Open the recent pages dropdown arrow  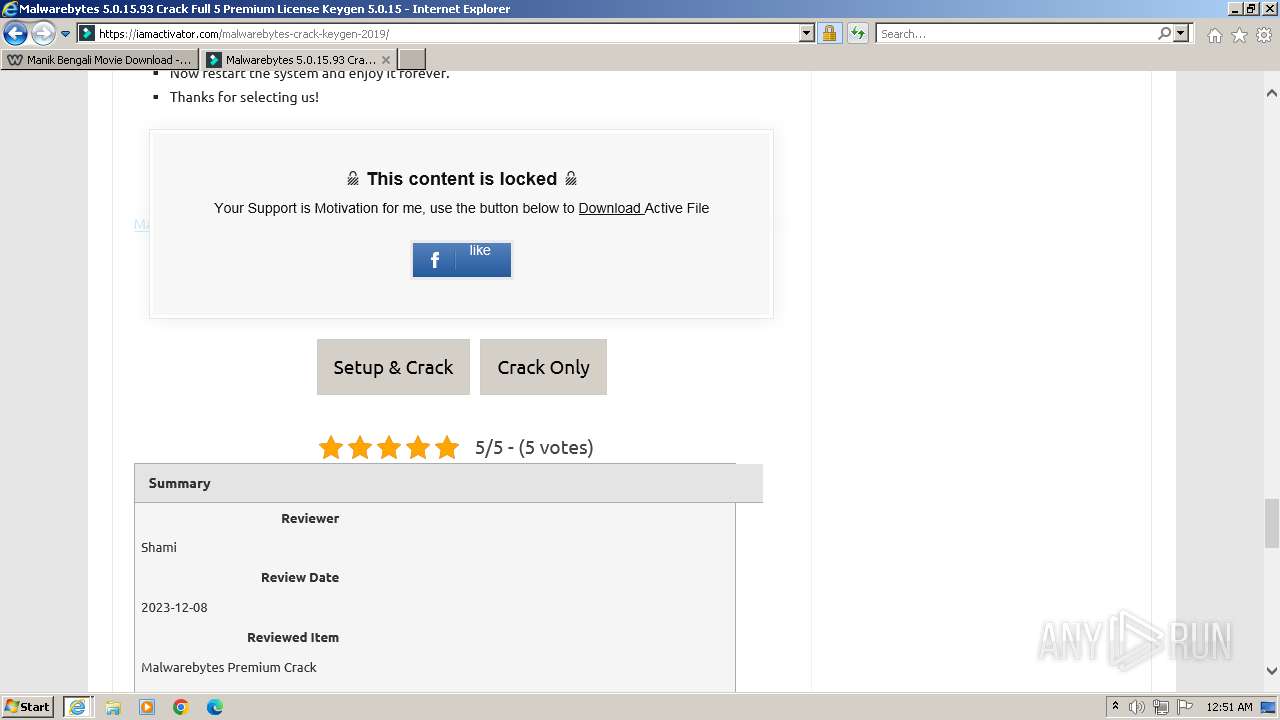(66, 33)
